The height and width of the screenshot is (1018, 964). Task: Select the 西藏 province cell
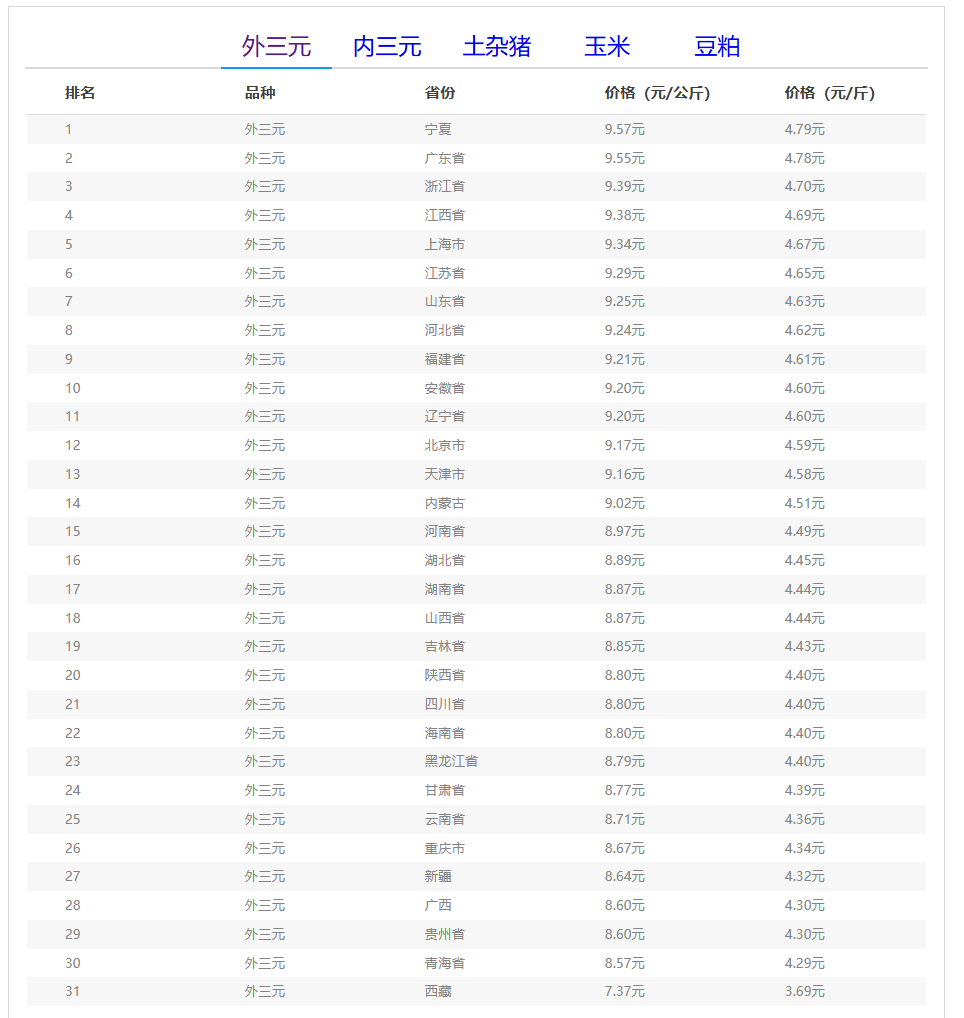[x=438, y=991]
